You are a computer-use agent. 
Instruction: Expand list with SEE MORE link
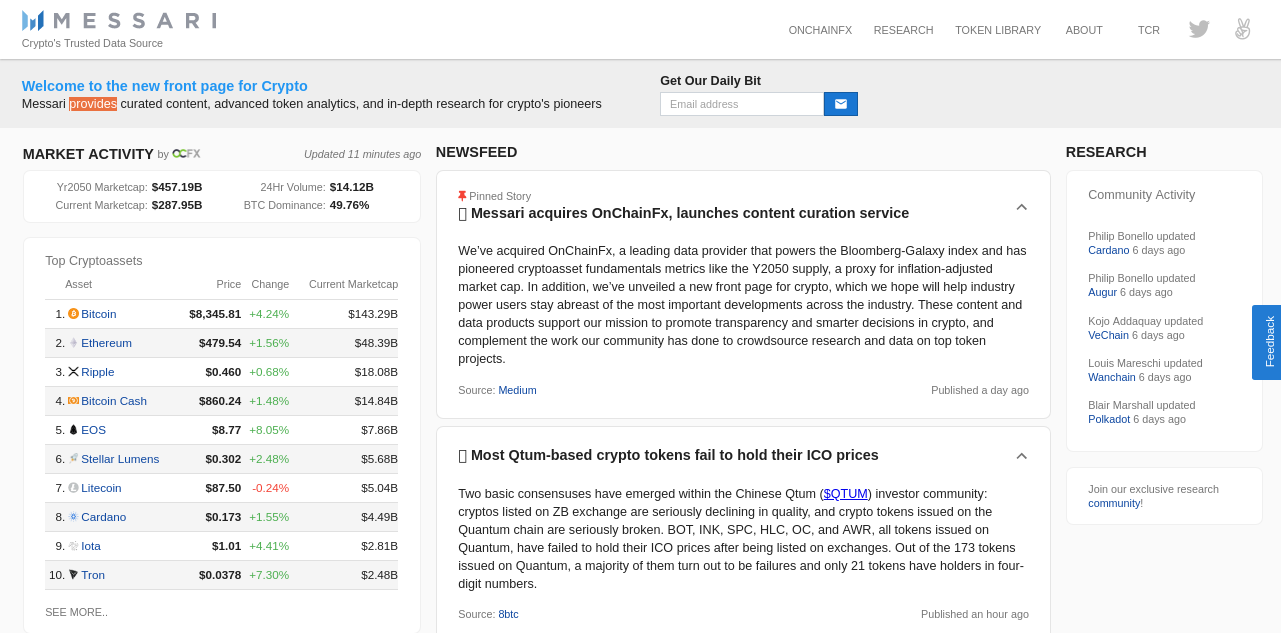click(x=76, y=612)
